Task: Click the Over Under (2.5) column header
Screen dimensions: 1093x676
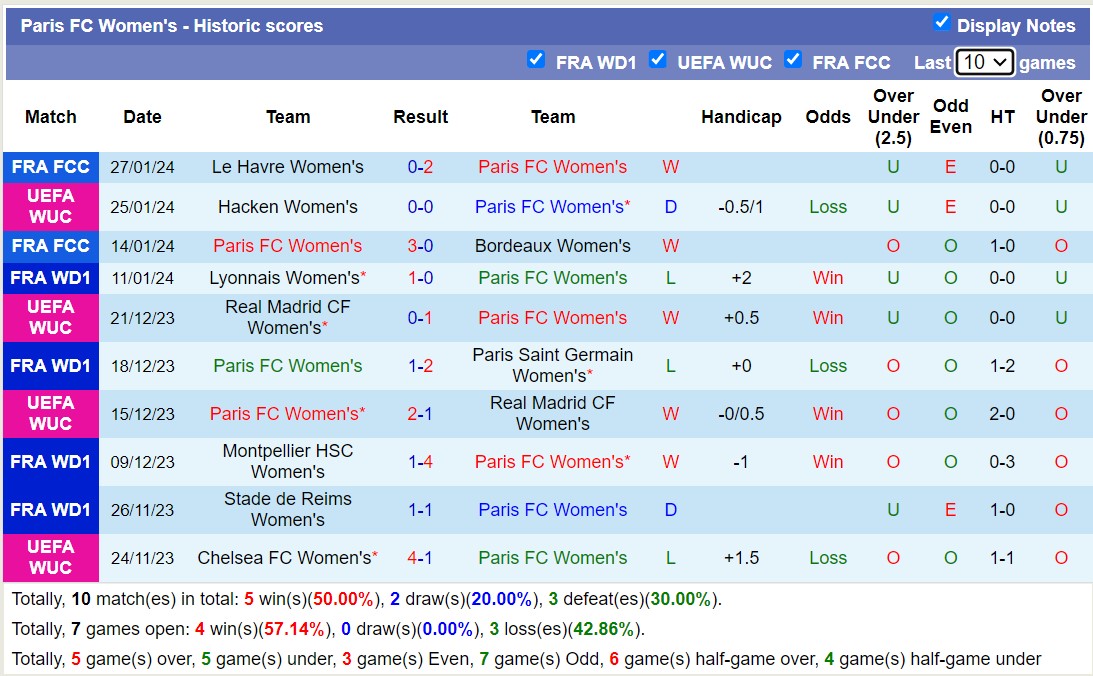Action: click(893, 117)
